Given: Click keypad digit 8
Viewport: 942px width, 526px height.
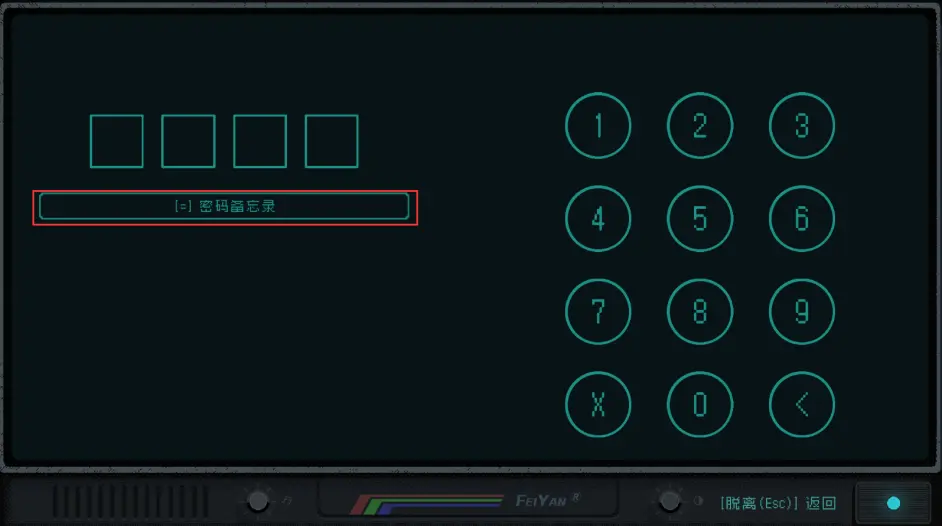Looking at the screenshot, I should [700, 312].
